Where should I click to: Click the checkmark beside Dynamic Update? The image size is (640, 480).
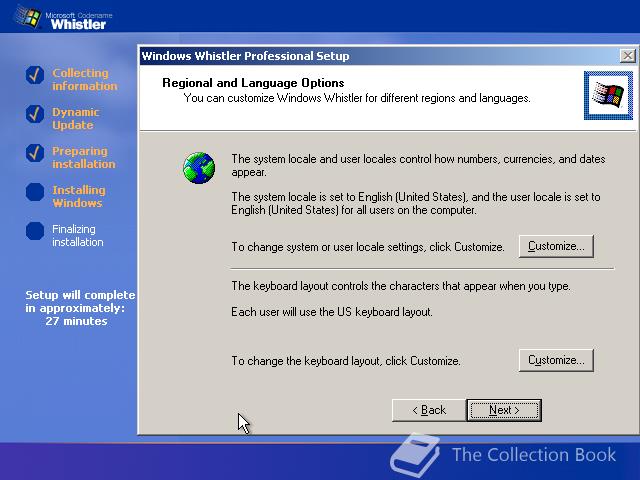35,114
